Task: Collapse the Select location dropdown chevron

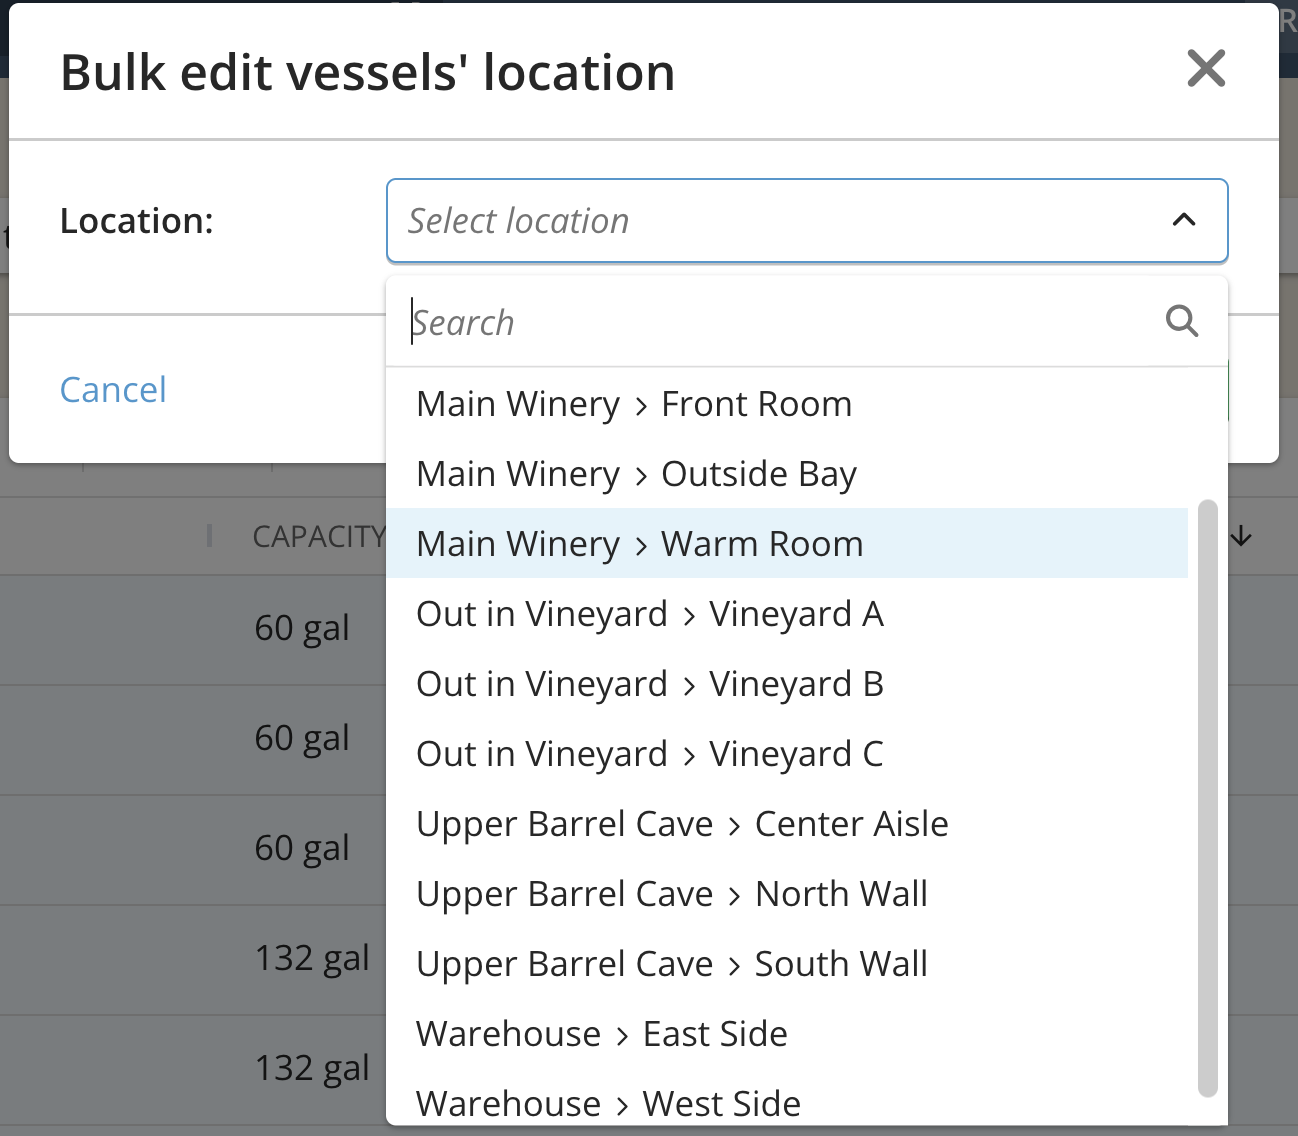Action: click(x=1184, y=220)
